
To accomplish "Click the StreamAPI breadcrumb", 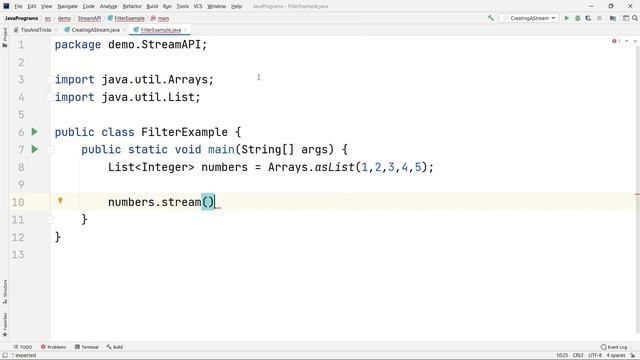I will [x=89, y=18].
